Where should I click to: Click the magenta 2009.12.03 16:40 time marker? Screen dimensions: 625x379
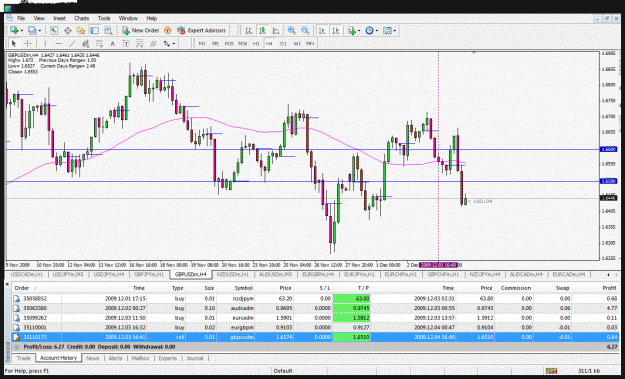[x=438, y=265]
